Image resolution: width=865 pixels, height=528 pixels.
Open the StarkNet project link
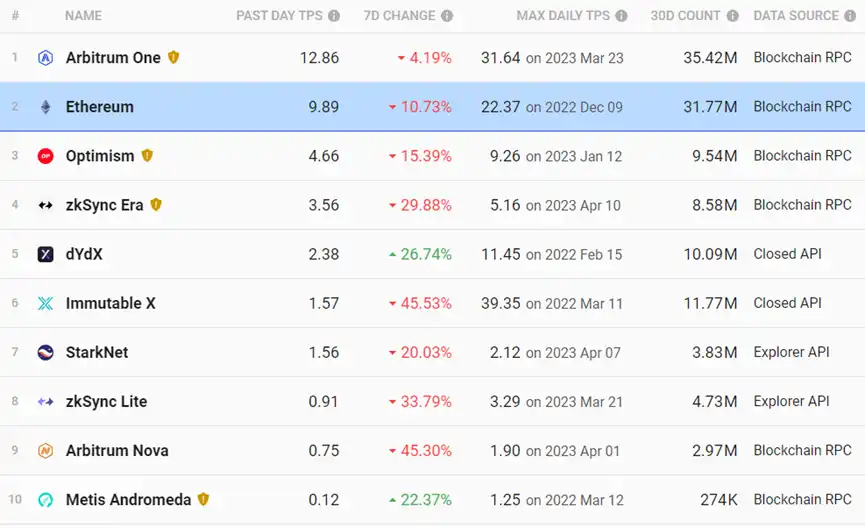97,352
